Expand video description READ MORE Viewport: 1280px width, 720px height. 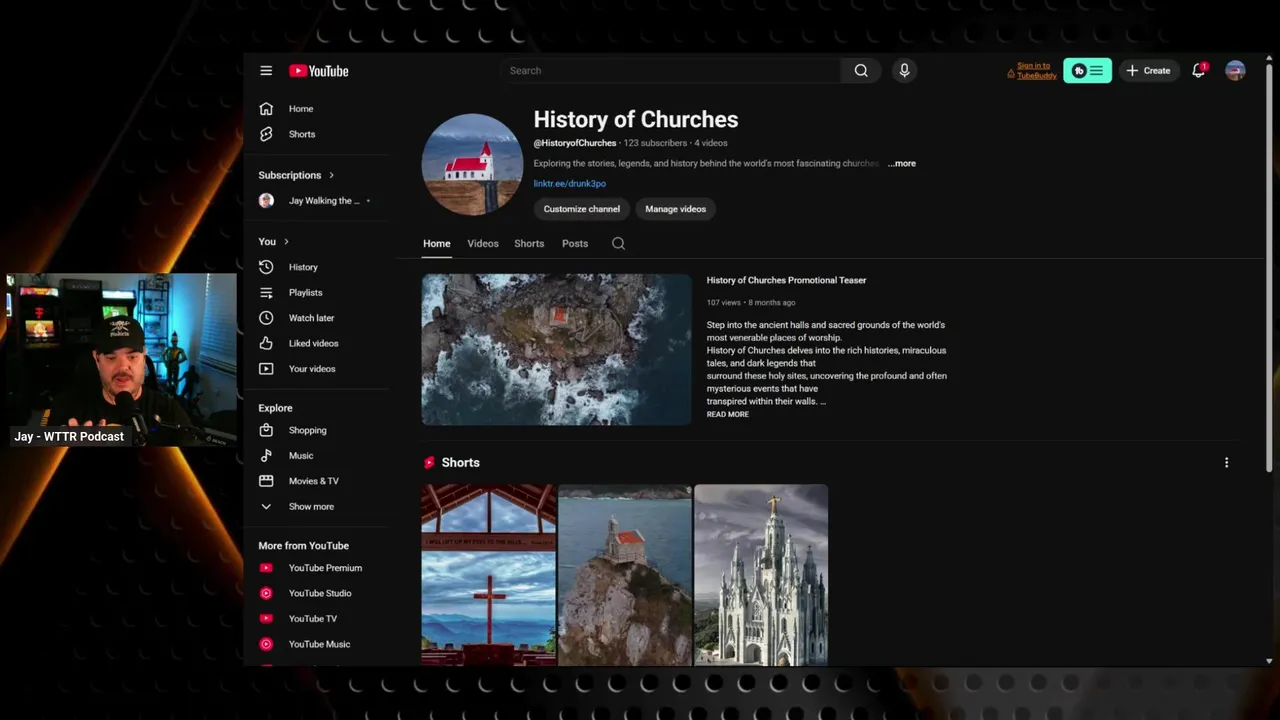click(x=727, y=414)
